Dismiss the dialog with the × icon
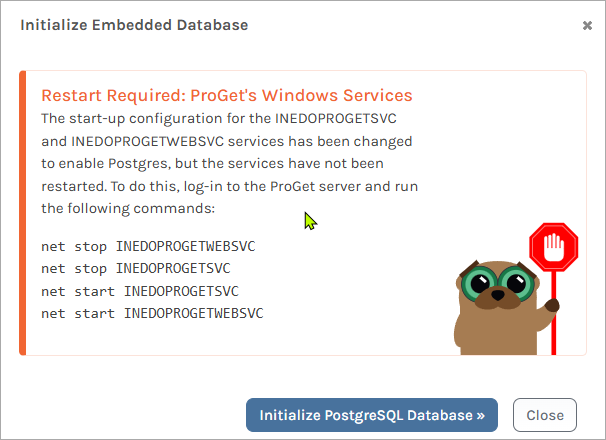 coord(586,25)
